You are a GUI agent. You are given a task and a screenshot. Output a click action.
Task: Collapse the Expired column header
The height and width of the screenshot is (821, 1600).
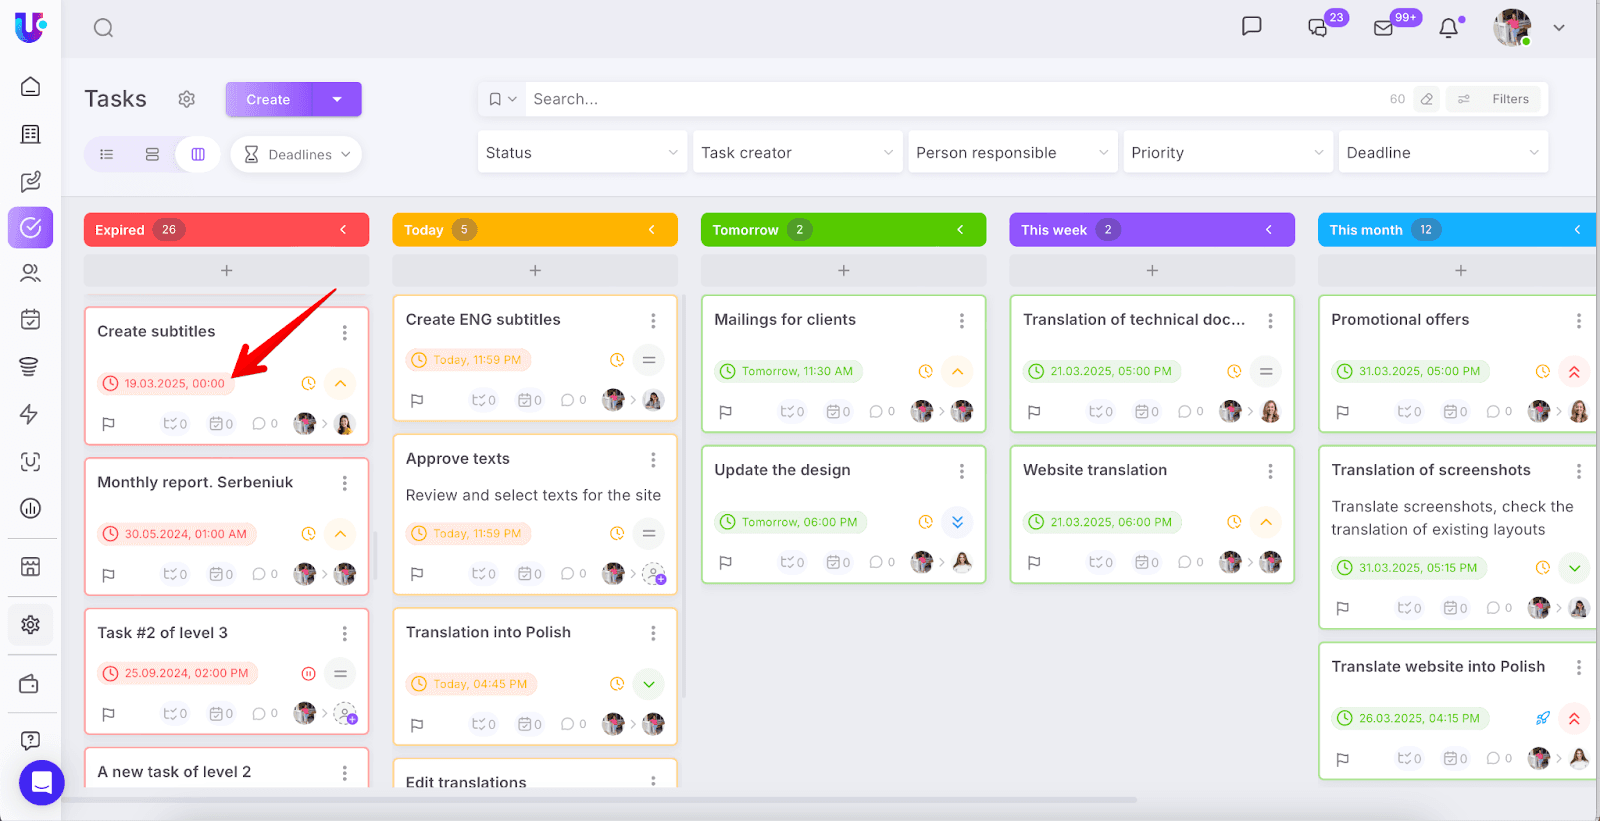343,230
